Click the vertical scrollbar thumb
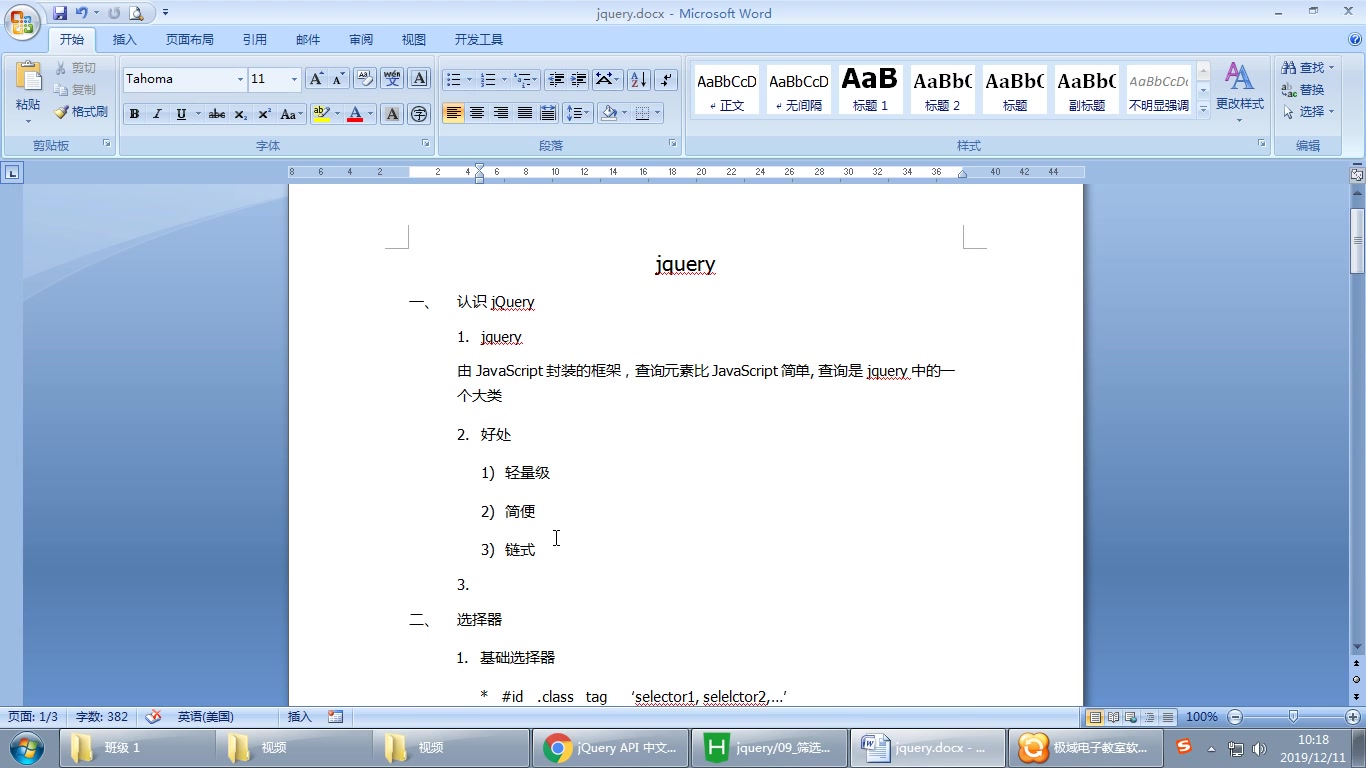 pos(1357,241)
